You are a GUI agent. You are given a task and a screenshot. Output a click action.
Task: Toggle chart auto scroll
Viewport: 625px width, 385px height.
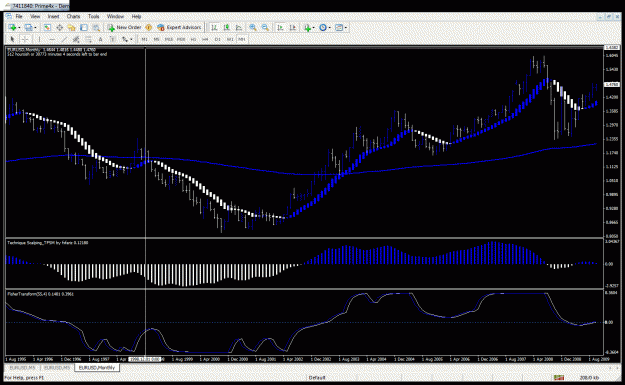280,28
